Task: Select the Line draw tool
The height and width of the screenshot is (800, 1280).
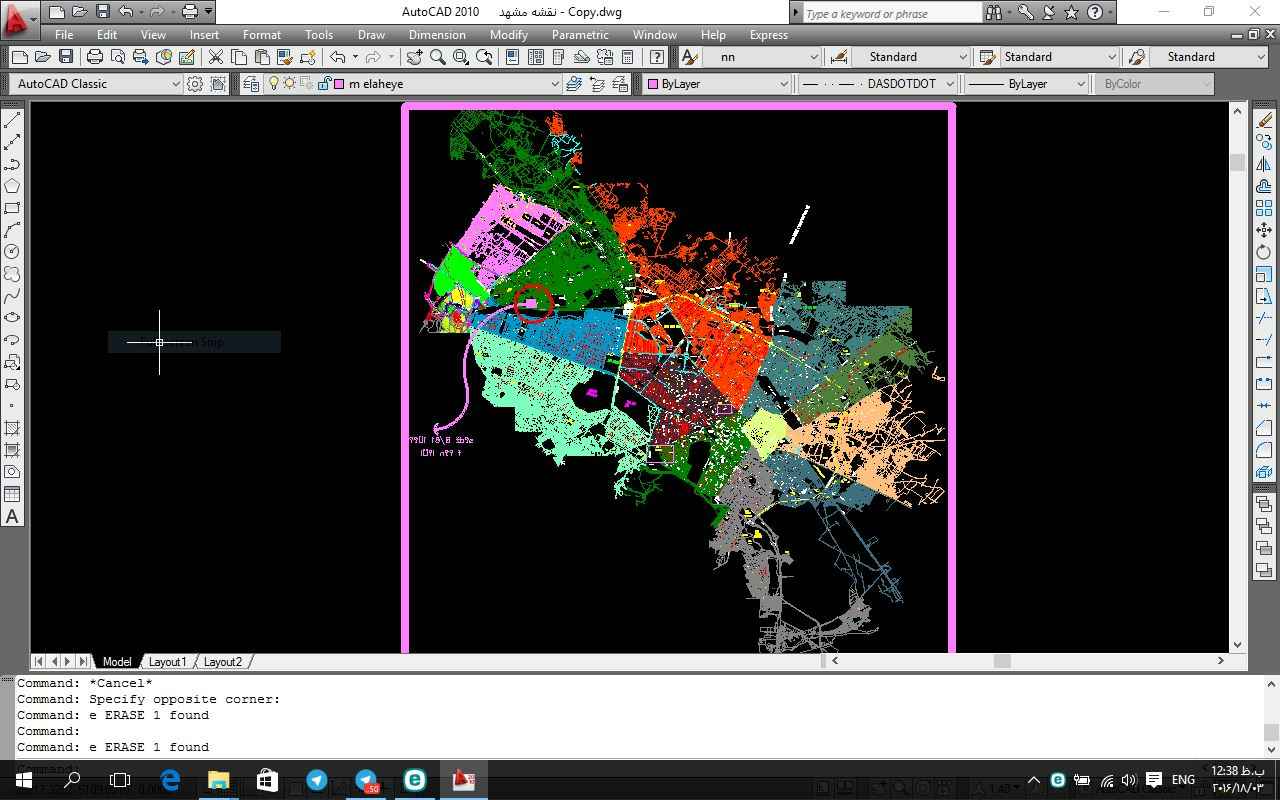Action: 12,120
